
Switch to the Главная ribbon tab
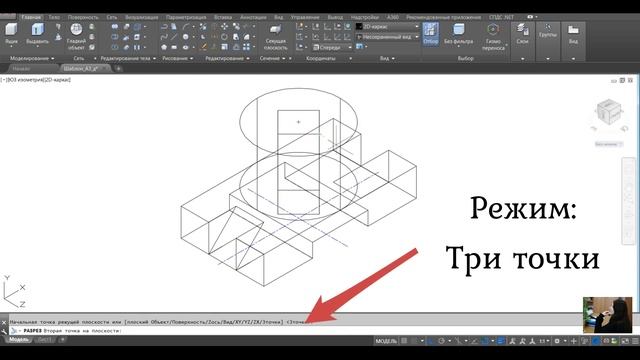[31, 17]
